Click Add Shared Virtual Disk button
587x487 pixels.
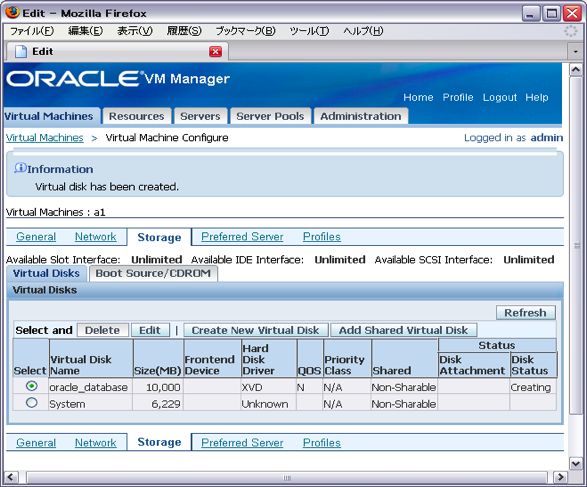click(403, 330)
